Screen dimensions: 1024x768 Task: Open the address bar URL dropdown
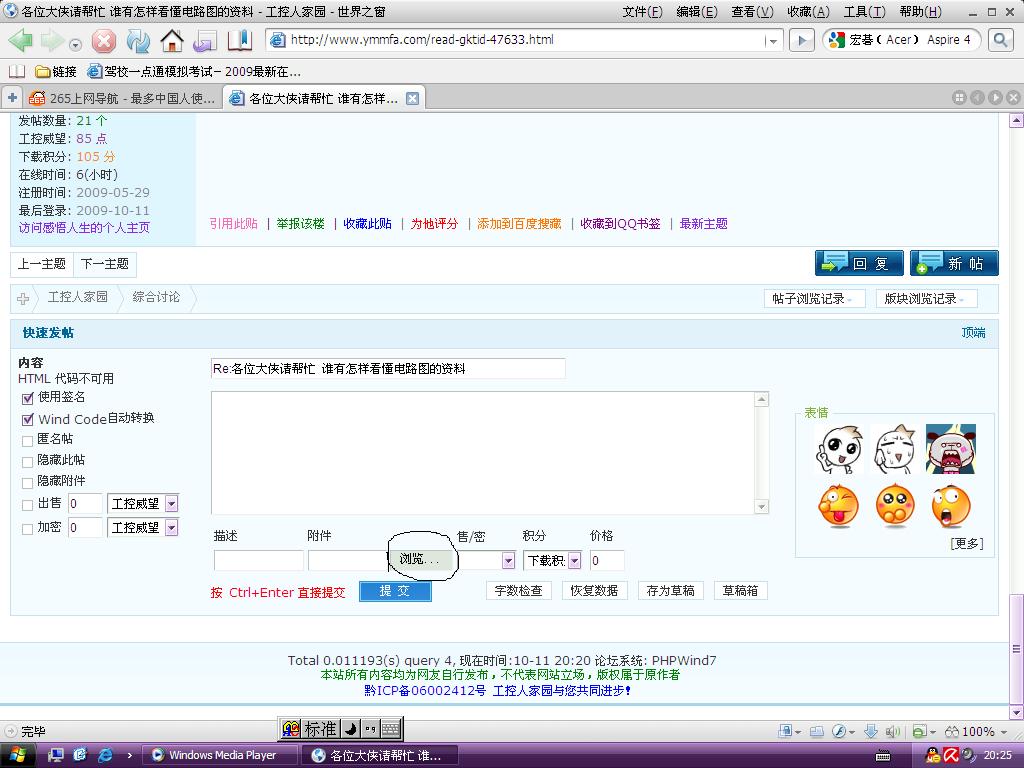point(772,41)
